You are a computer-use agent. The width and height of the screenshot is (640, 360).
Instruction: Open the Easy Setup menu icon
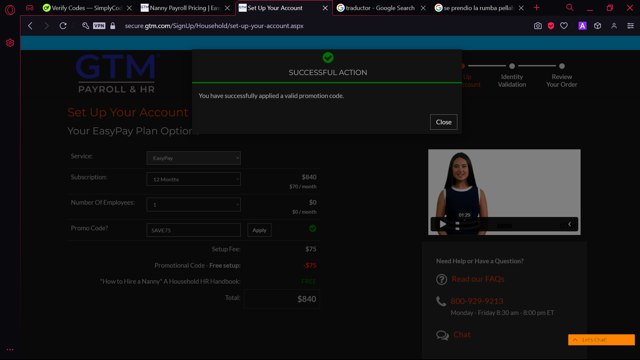(630, 26)
